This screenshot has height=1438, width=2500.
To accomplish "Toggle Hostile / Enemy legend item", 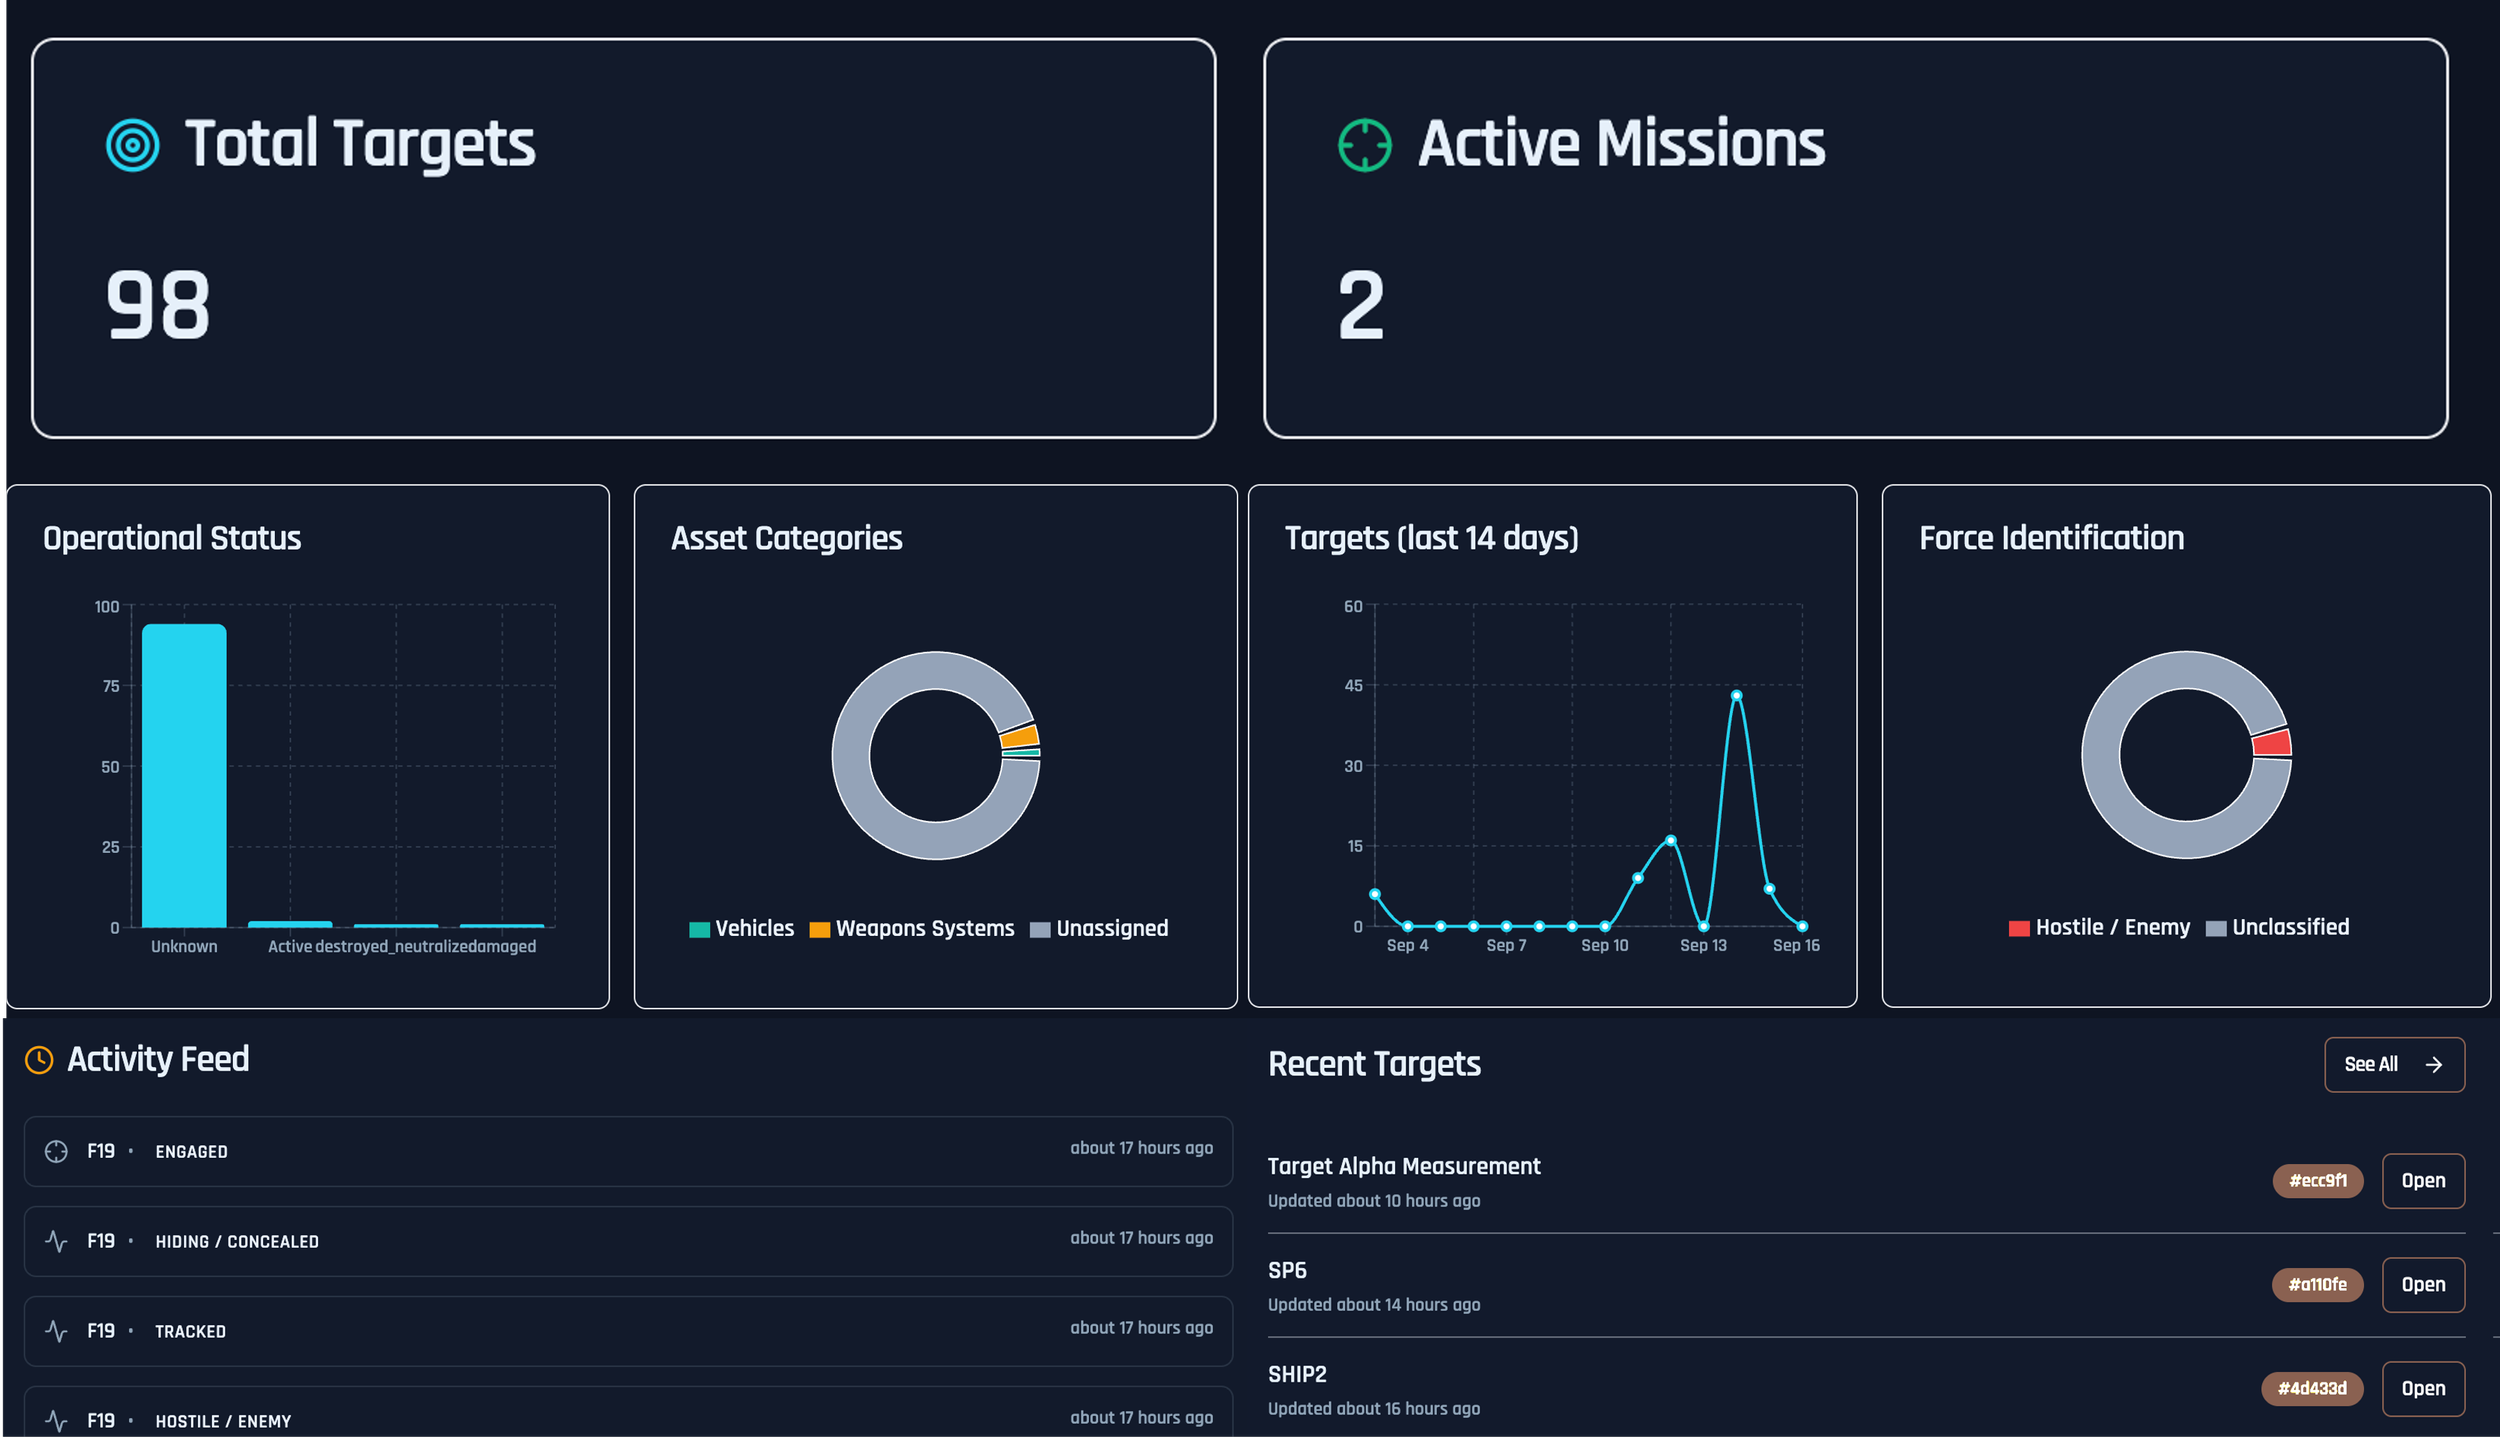I will (2098, 928).
